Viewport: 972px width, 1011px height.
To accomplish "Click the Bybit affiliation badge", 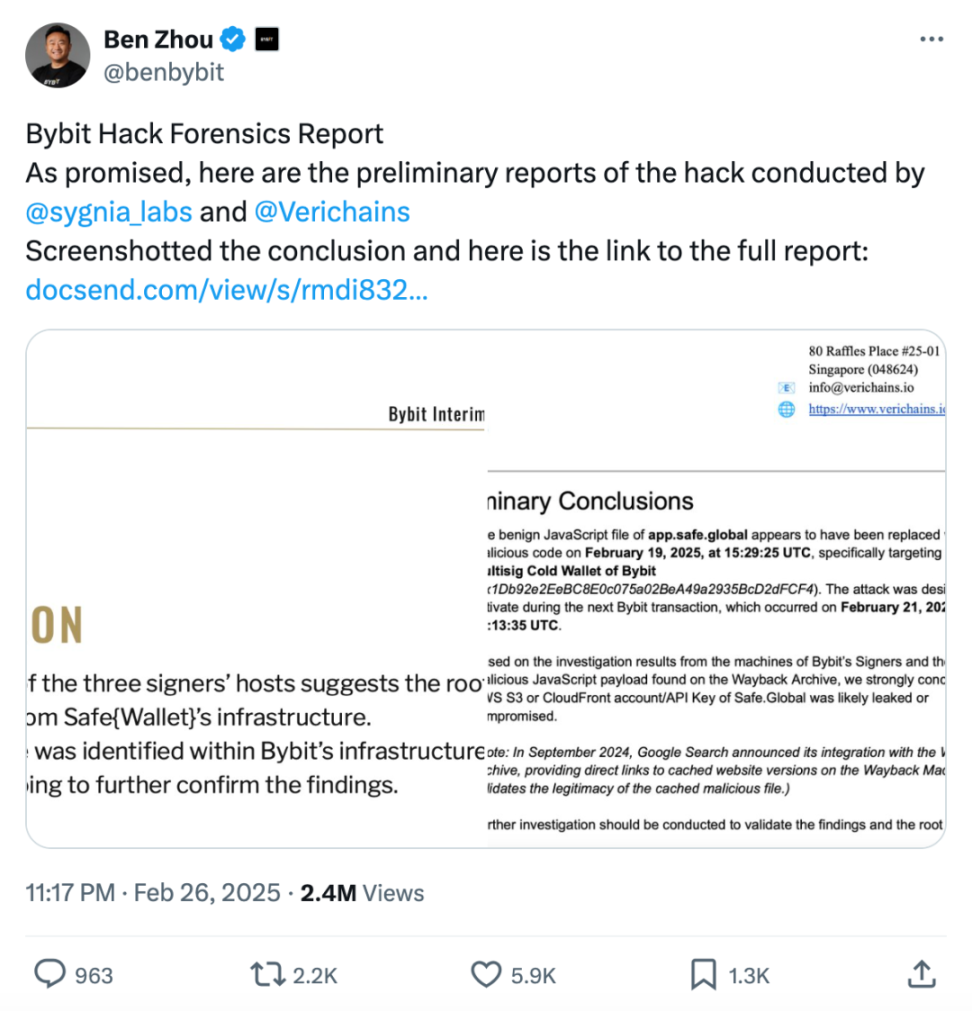I will pyautogui.click(x=266, y=40).
